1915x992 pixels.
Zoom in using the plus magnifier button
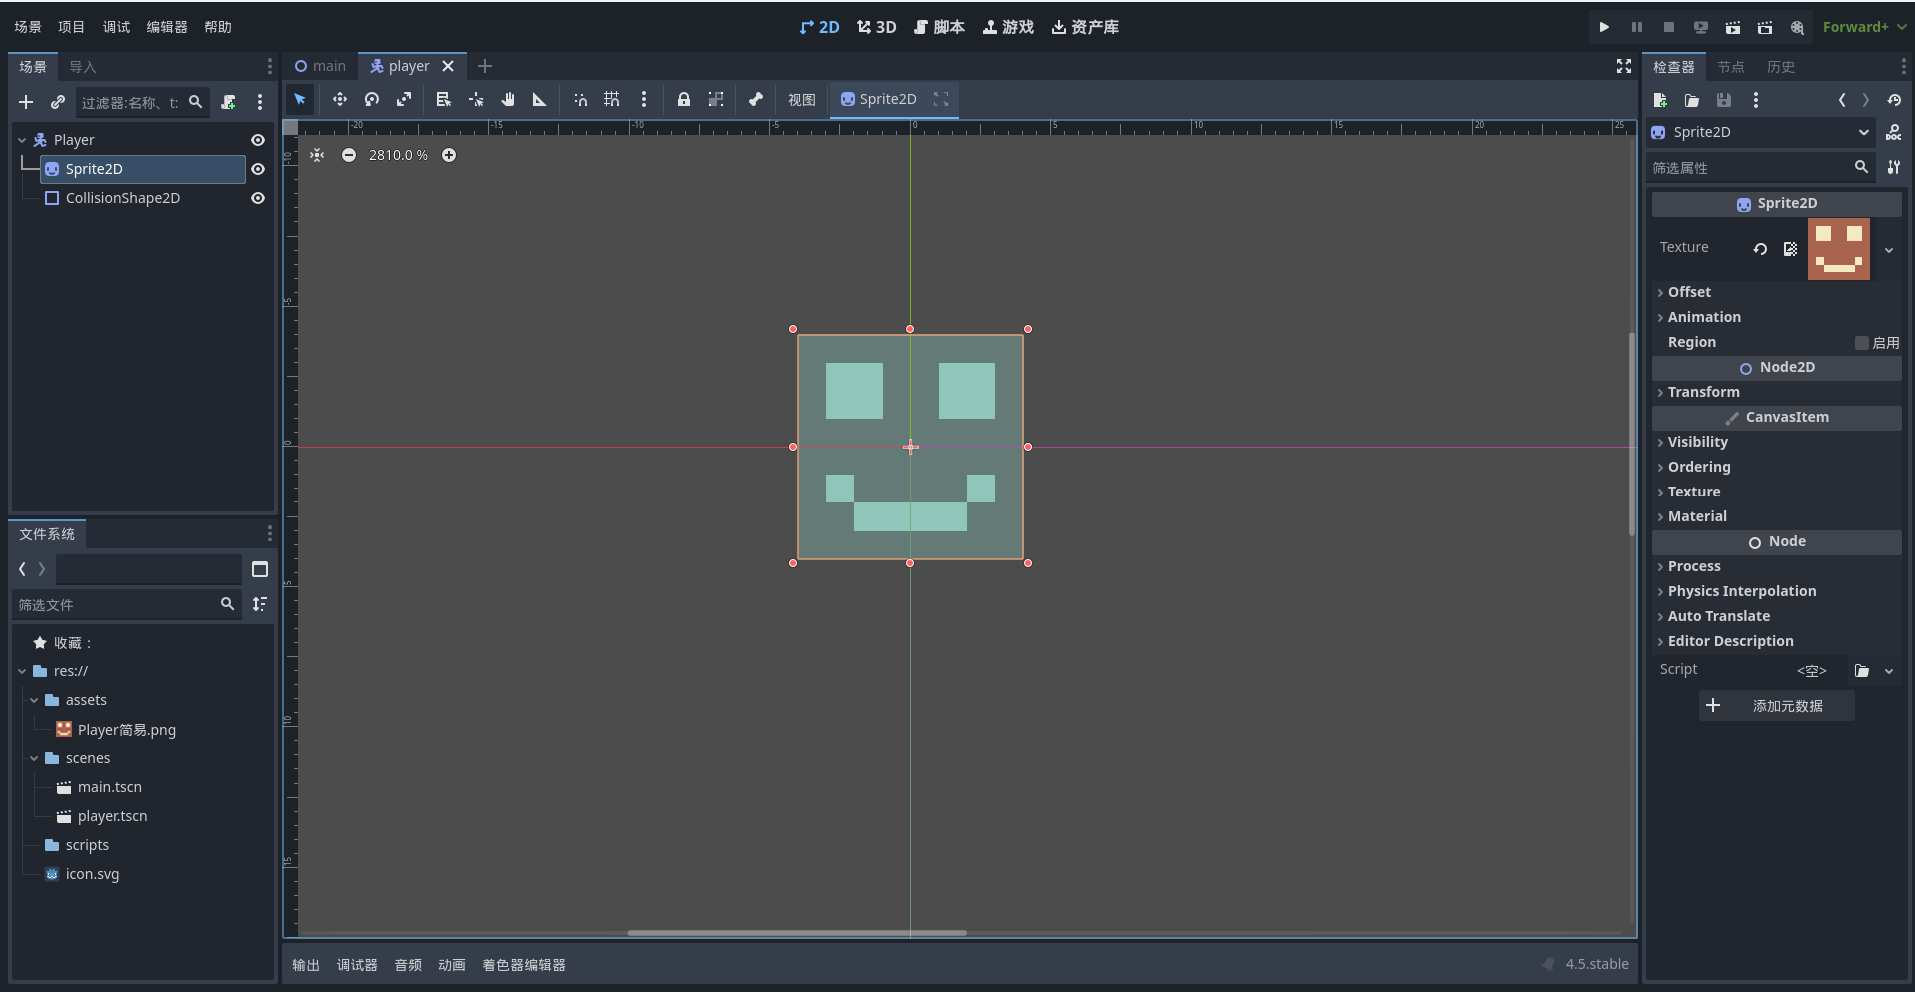pos(449,155)
